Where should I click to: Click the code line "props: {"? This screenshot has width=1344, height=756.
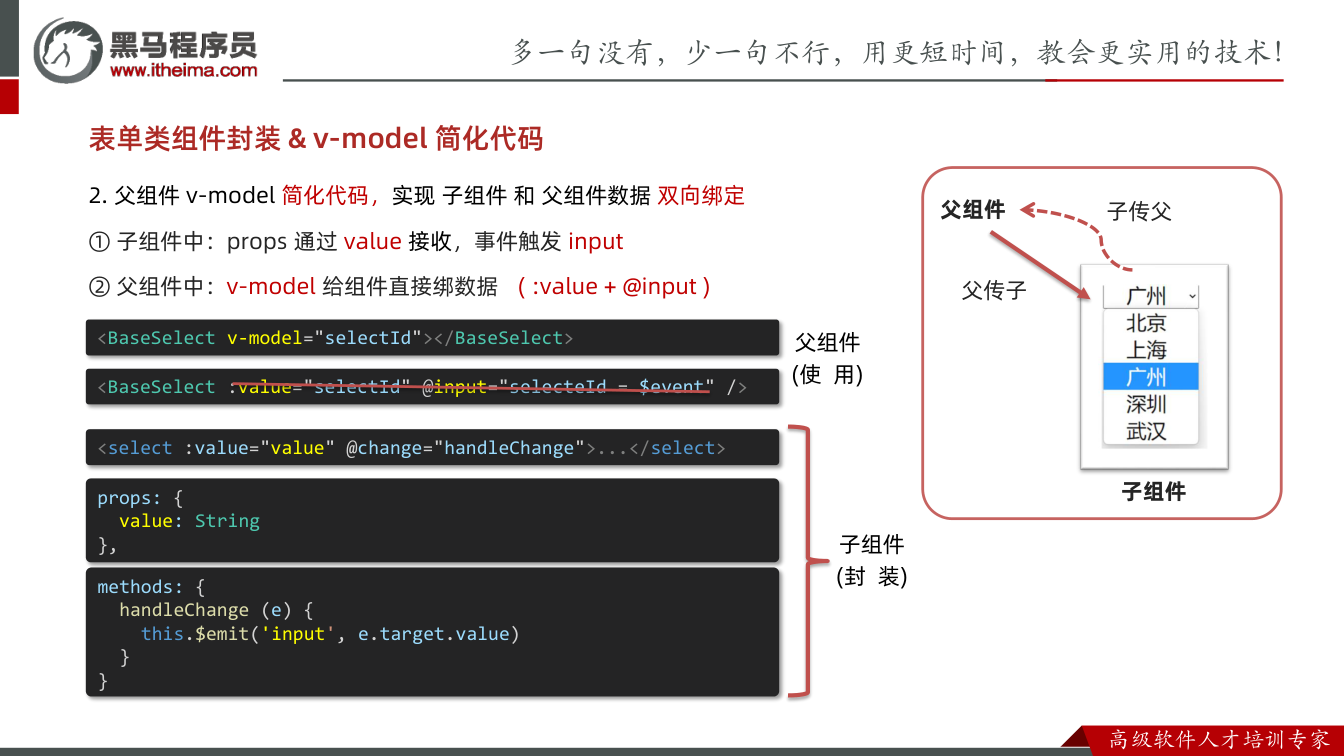(140, 497)
